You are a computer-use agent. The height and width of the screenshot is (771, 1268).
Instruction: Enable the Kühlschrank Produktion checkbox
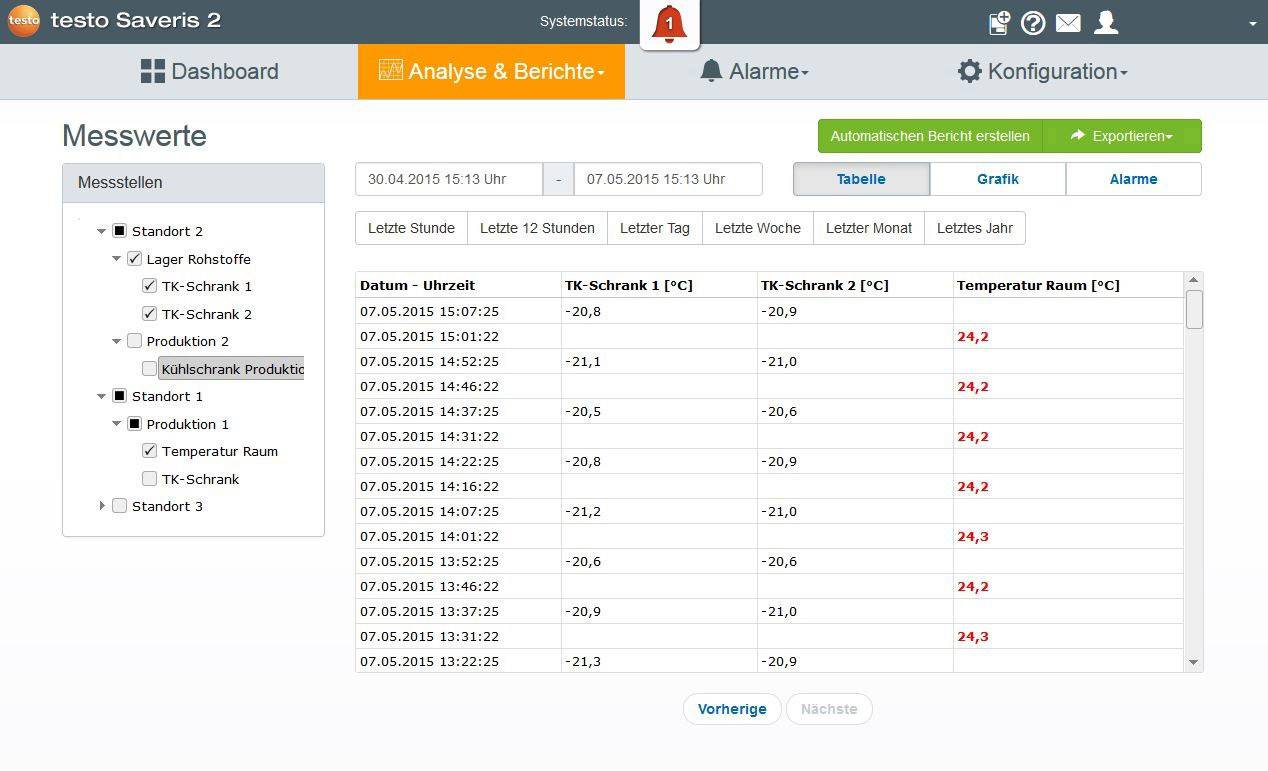(149, 368)
